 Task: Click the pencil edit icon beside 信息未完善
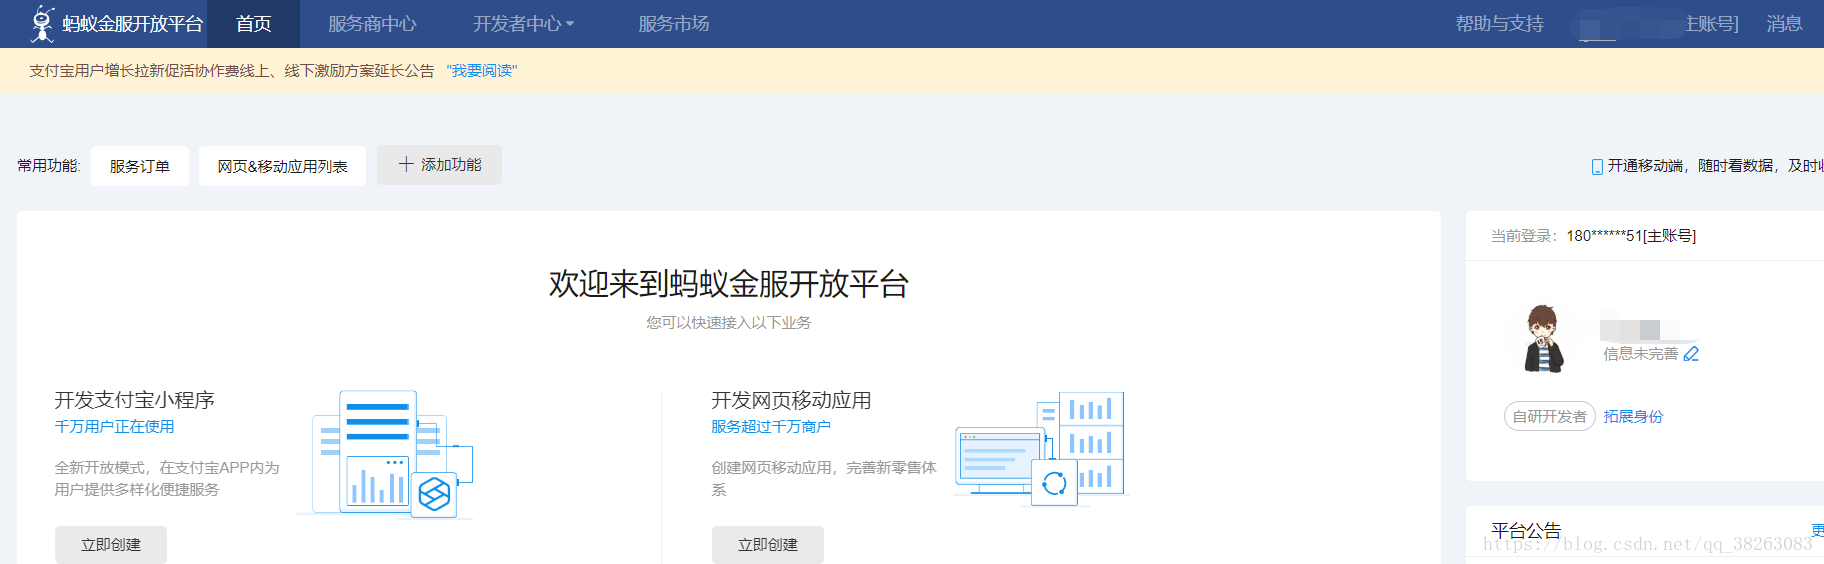coord(1691,354)
